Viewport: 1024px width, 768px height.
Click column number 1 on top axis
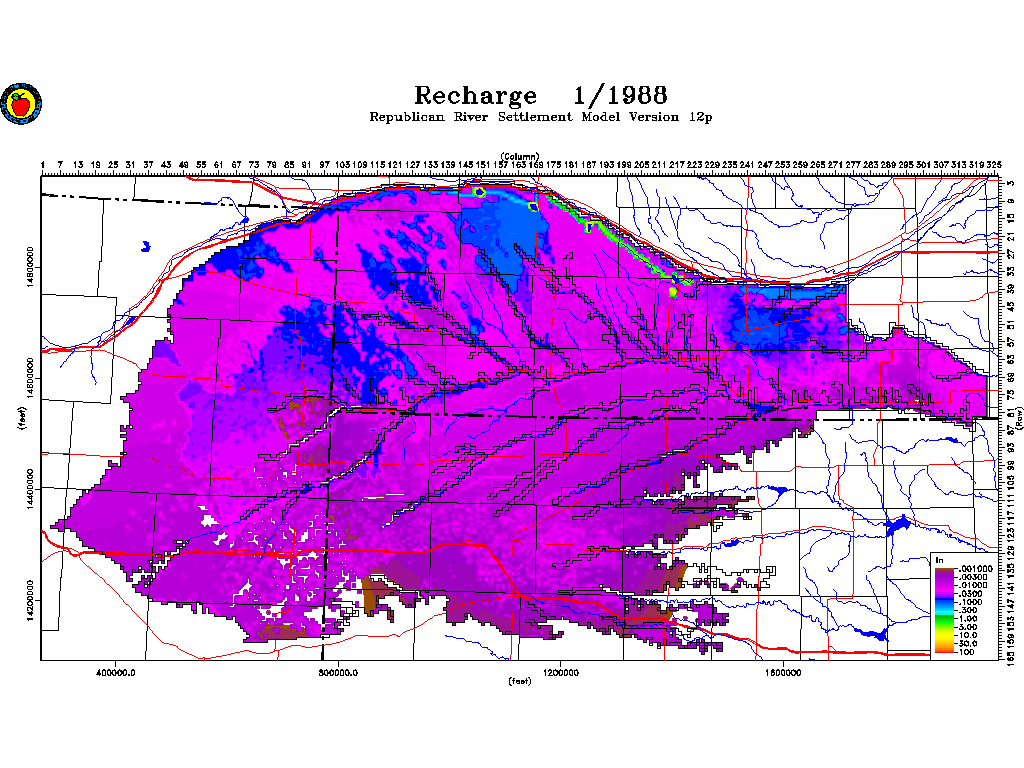(x=42, y=165)
